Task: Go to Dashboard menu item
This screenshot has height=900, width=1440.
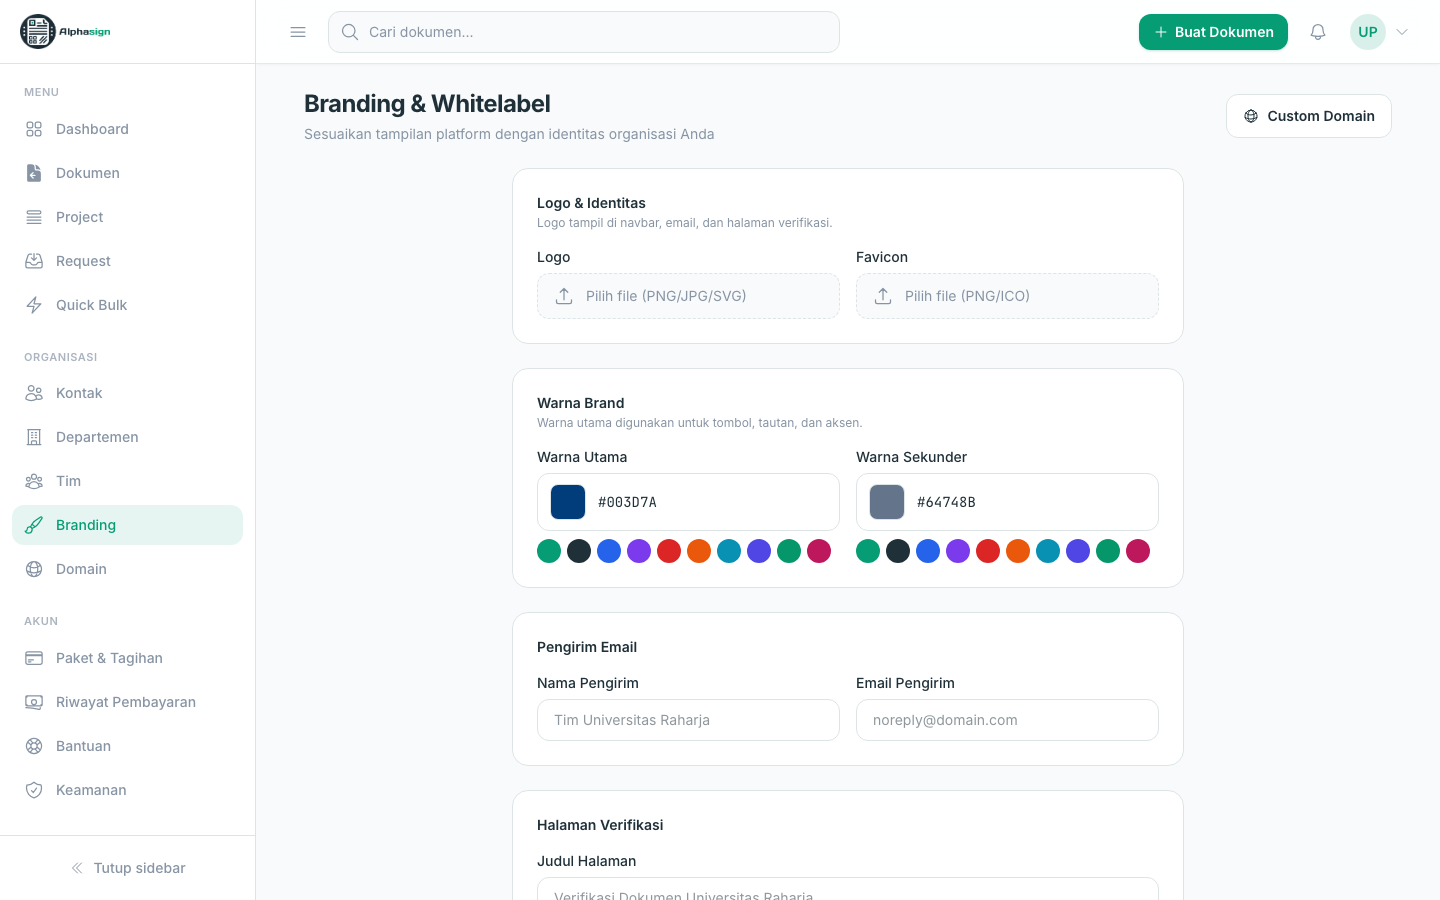Action: 127,129
